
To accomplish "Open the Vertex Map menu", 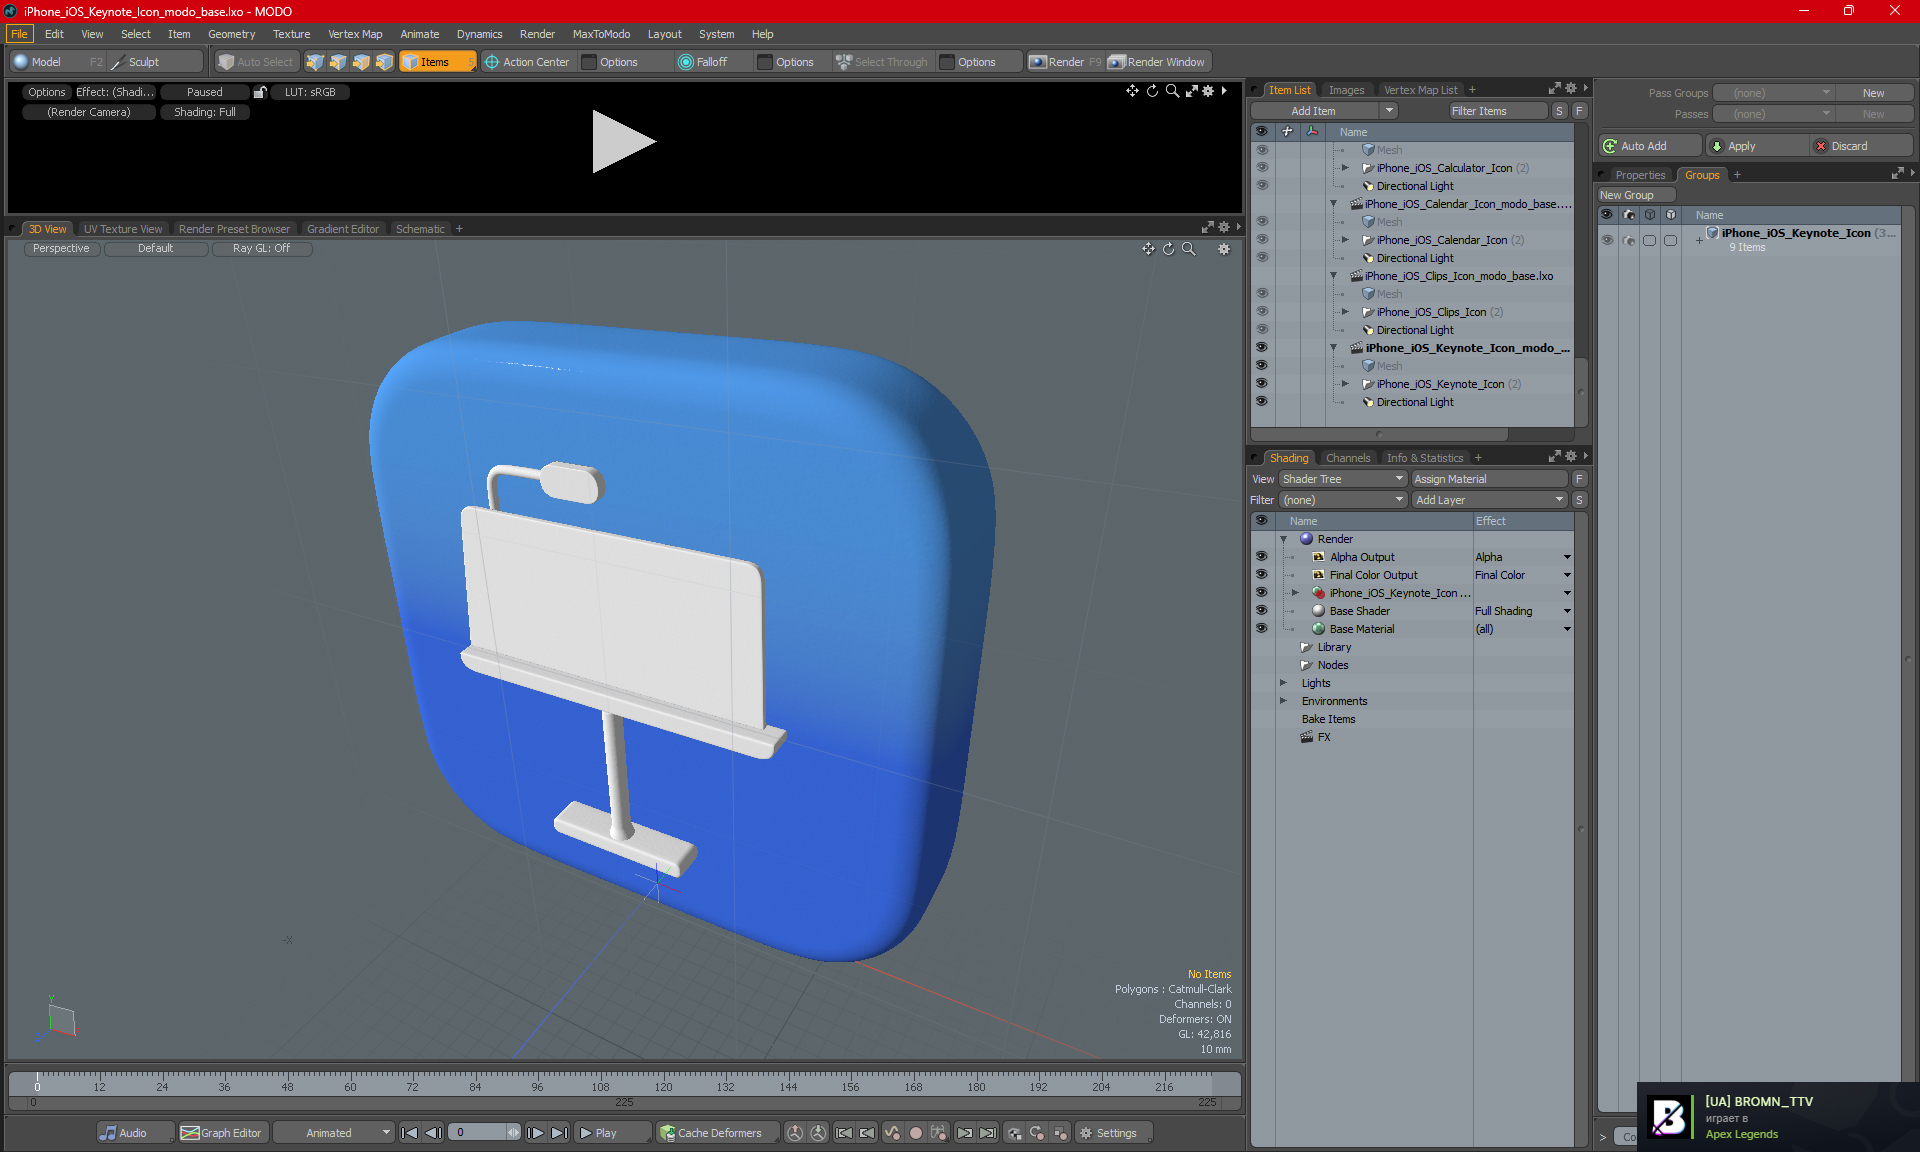I will click(355, 34).
